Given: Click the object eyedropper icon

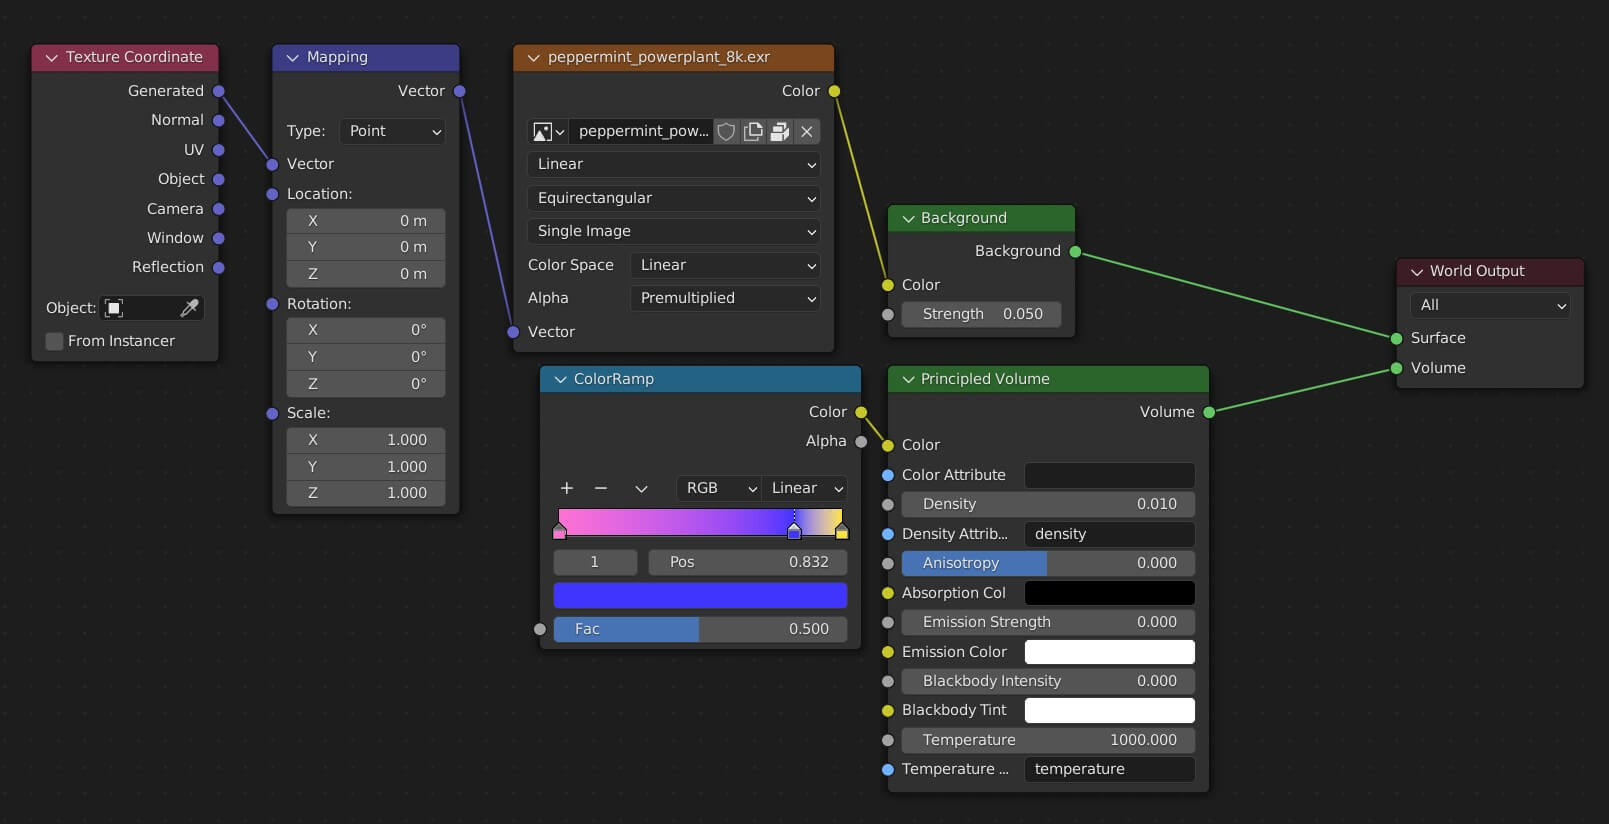Looking at the screenshot, I should pos(189,308).
